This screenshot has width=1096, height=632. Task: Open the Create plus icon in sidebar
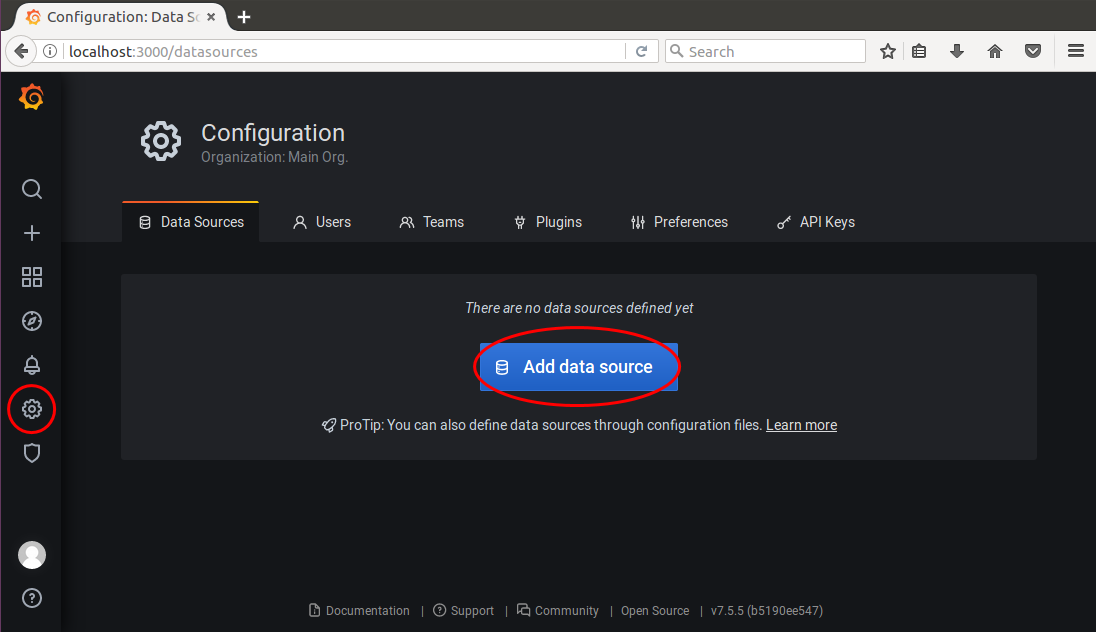click(31, 234)
